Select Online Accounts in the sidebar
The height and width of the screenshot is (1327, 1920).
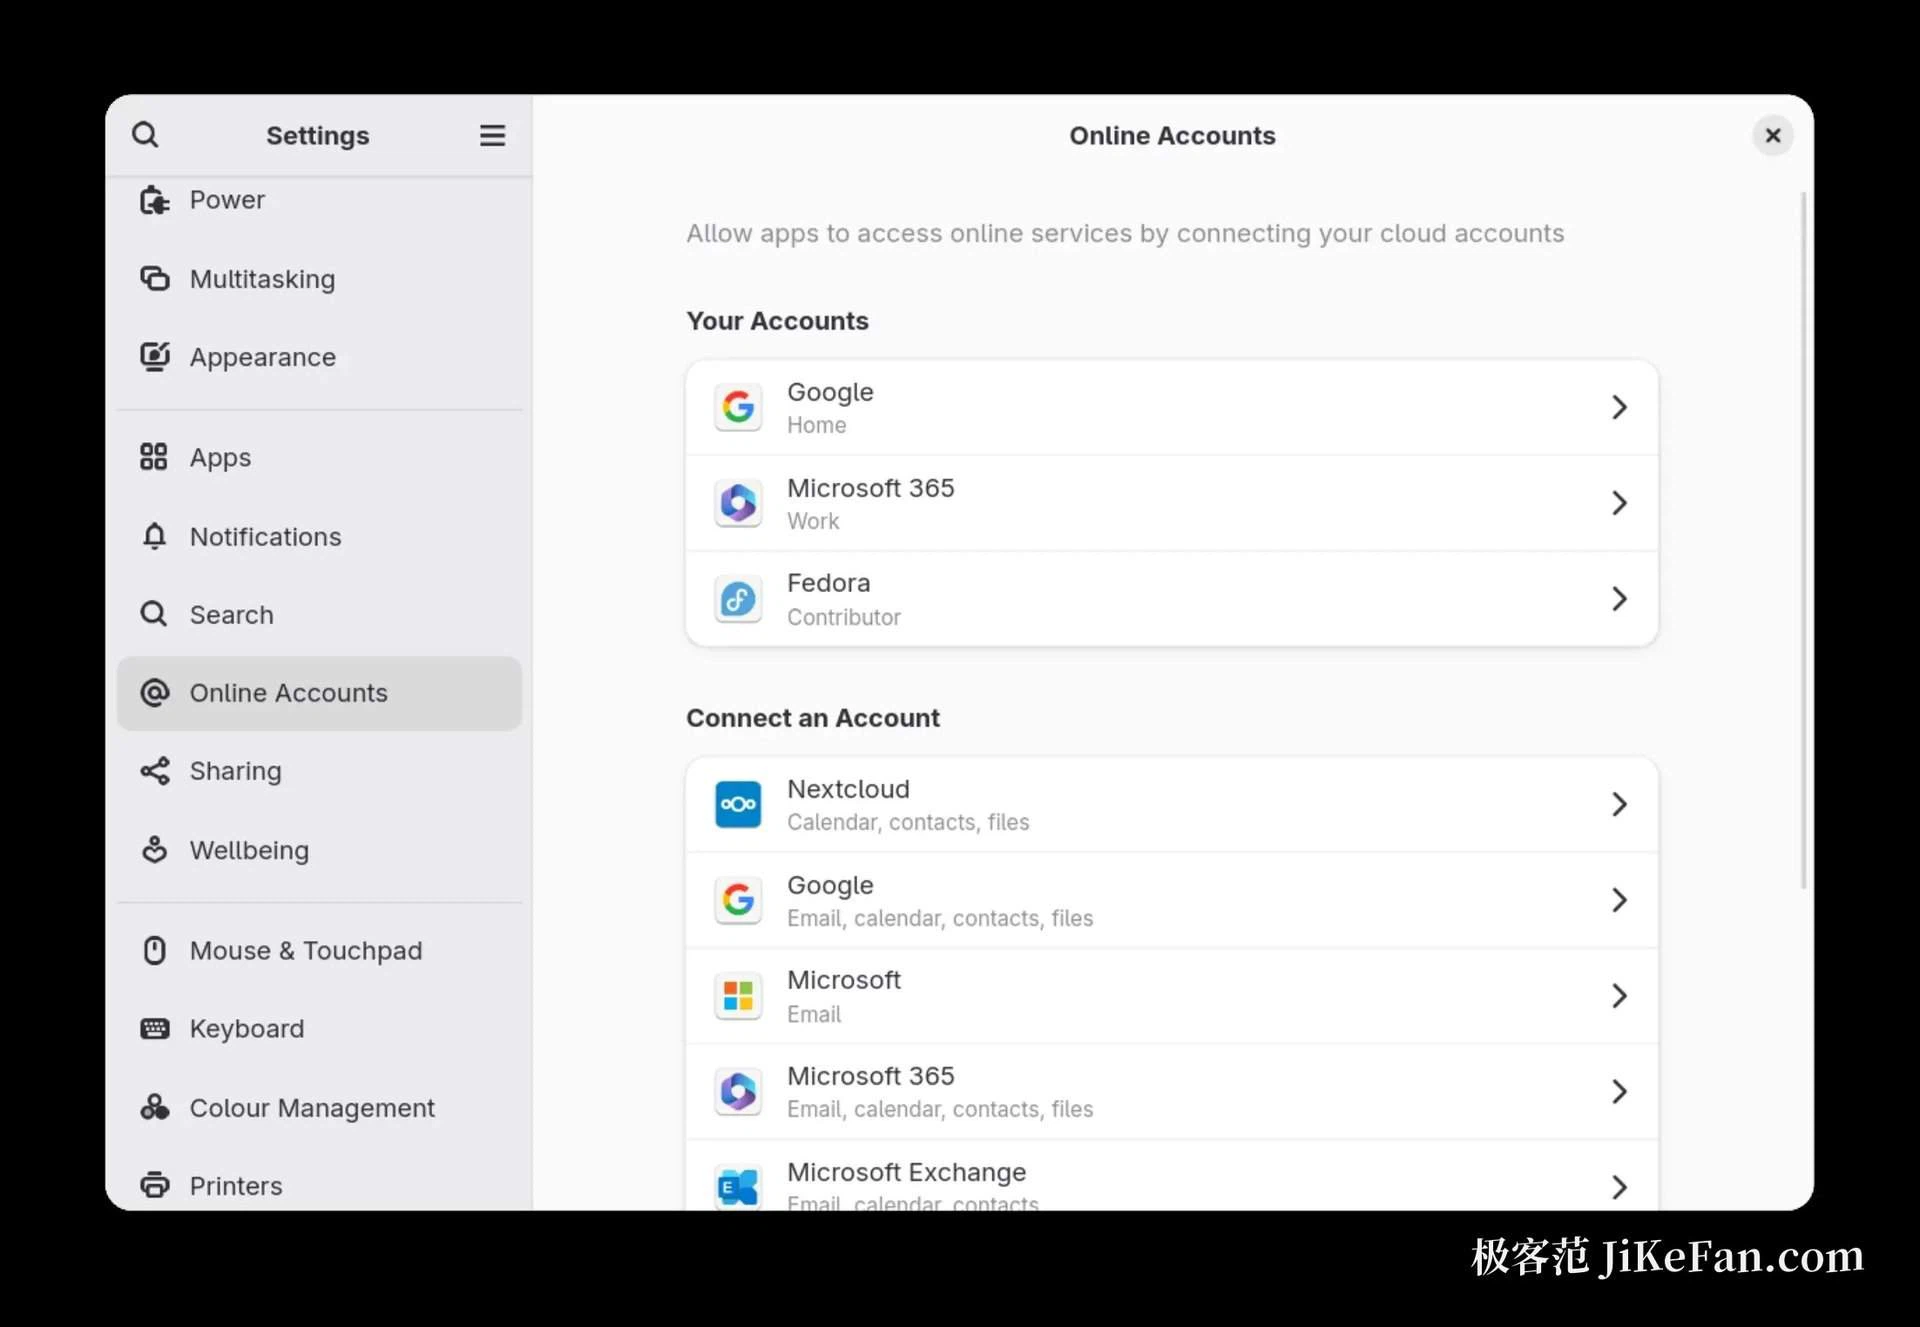(x=319, y=693)
